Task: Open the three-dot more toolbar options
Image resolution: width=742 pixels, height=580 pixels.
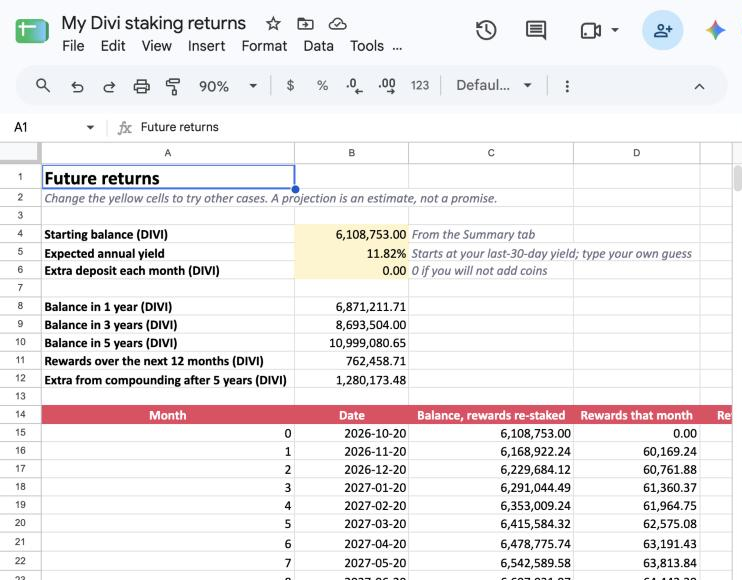Action: click(x=567, y=87)
